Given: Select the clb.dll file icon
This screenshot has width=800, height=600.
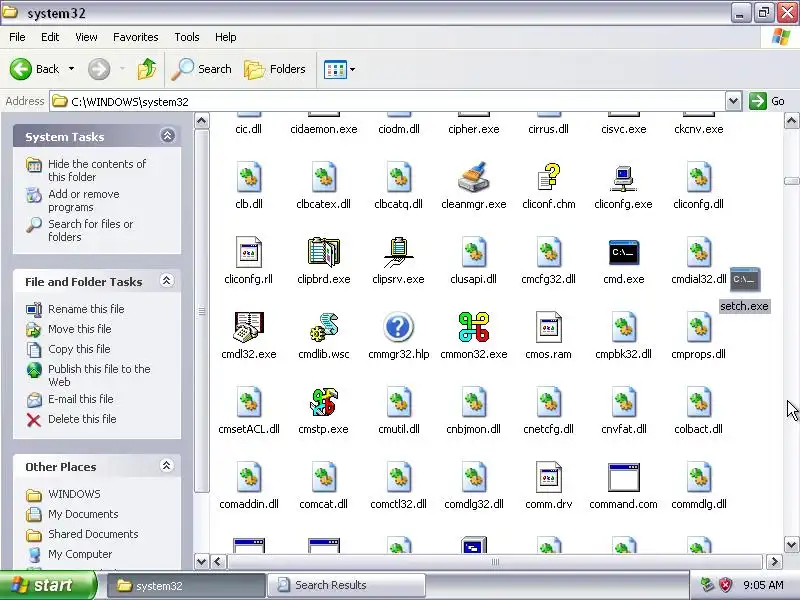Looking at the screenshot, I should coord(249,177).
